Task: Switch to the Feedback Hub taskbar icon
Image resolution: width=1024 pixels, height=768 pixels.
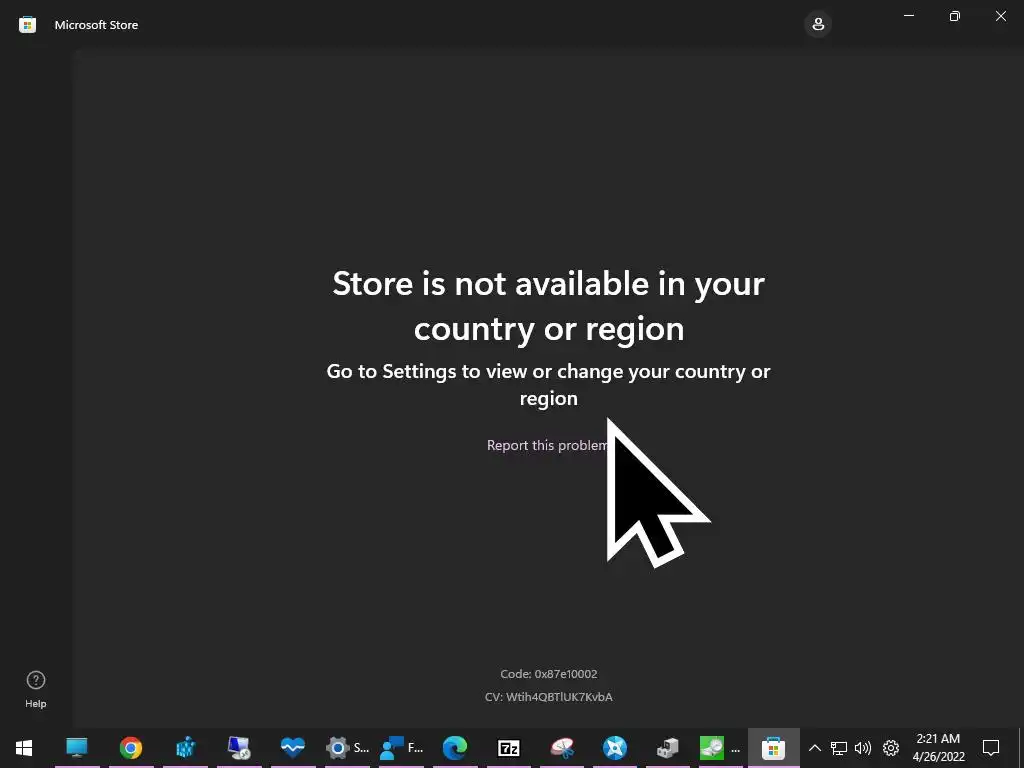Action: (x=401, y=748)
